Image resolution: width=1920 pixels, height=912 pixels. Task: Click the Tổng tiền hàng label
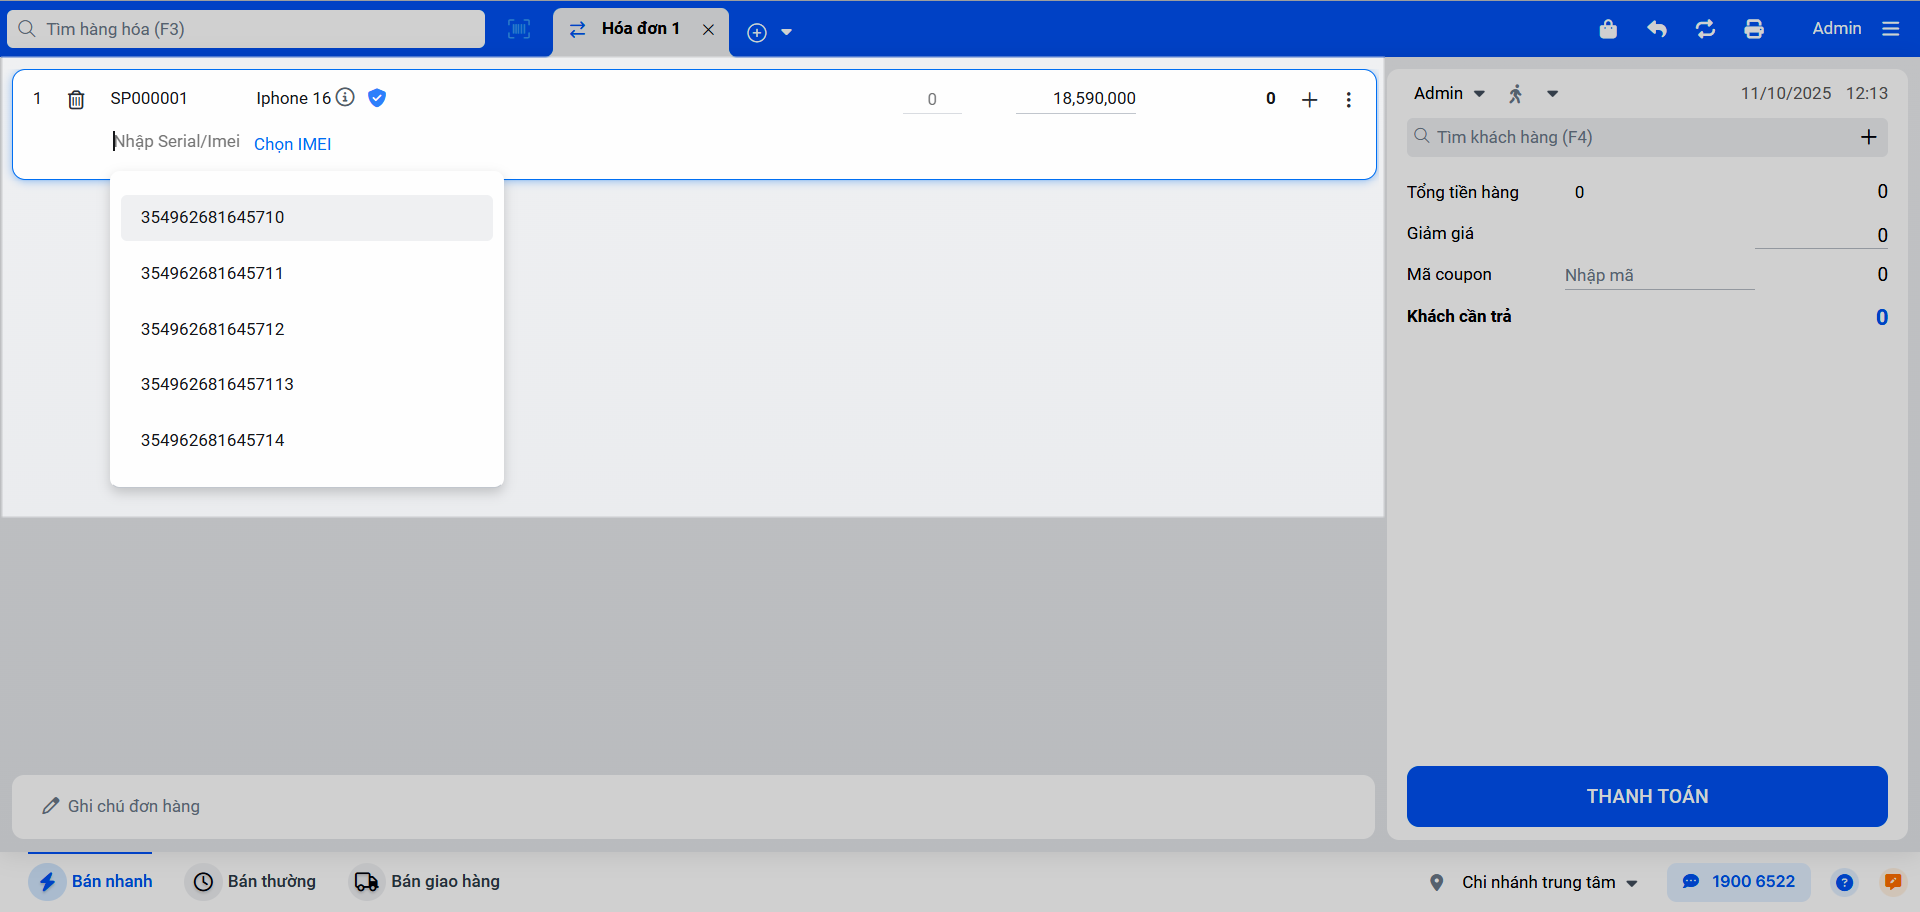(1463, 192)
